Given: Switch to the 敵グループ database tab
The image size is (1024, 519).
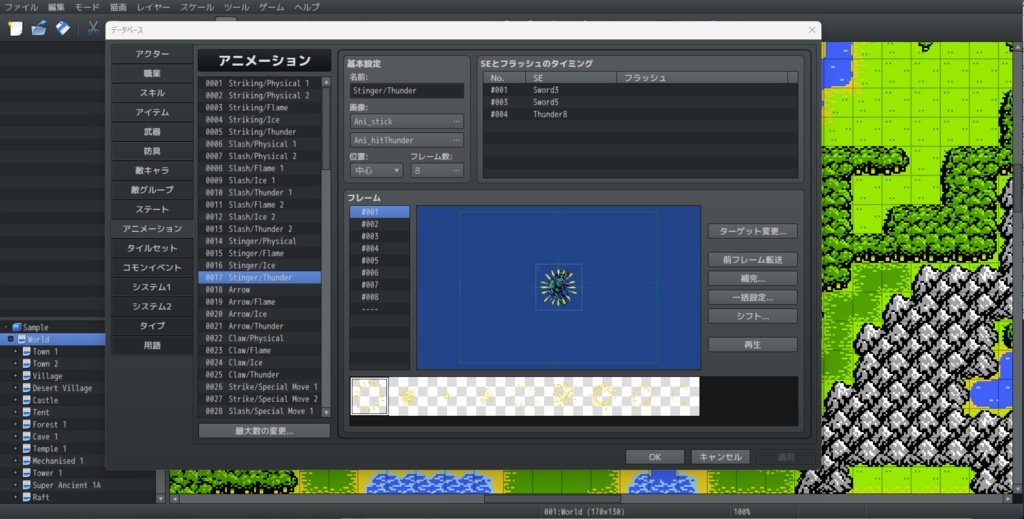Looking at the screenshot, I should 152,190.
